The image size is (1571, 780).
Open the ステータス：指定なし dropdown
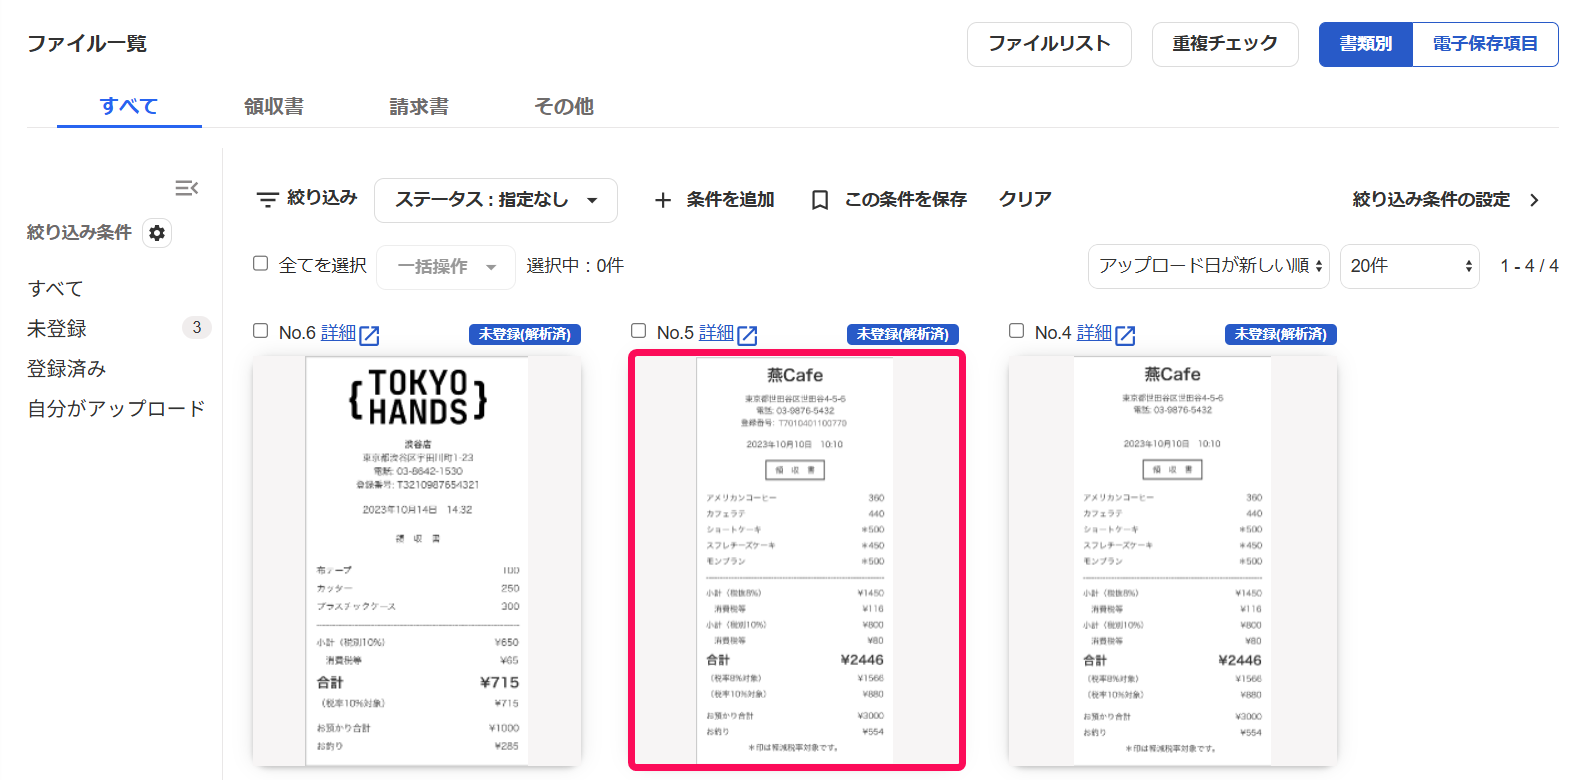tap(496, 200)
